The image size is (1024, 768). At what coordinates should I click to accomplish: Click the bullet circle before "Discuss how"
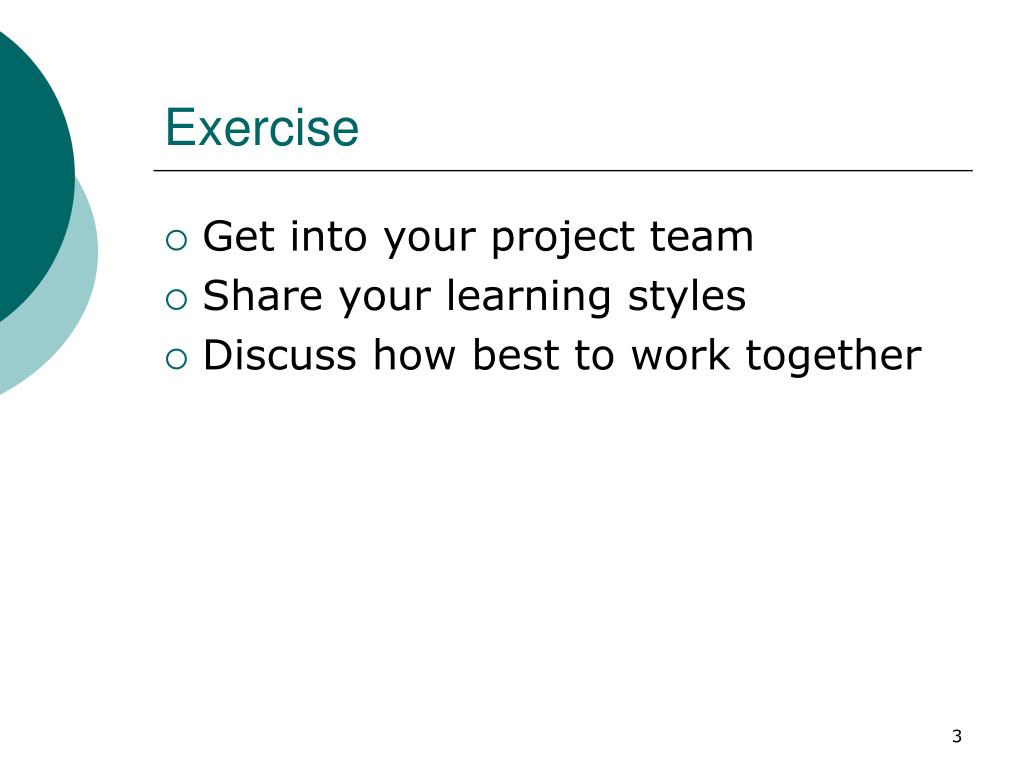tap(176, 359)
